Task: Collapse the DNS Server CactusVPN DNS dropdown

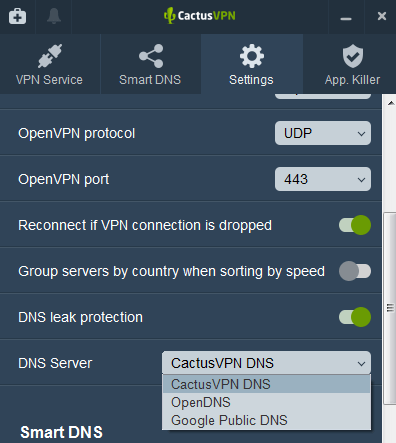Action: [266, 363]
